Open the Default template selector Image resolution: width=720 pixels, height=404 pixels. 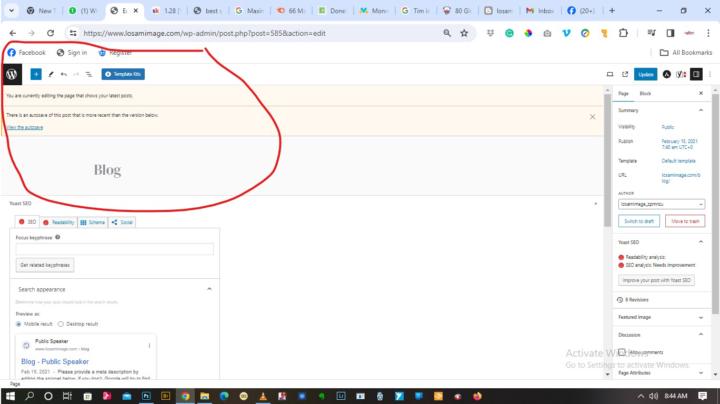click(678, 161)
